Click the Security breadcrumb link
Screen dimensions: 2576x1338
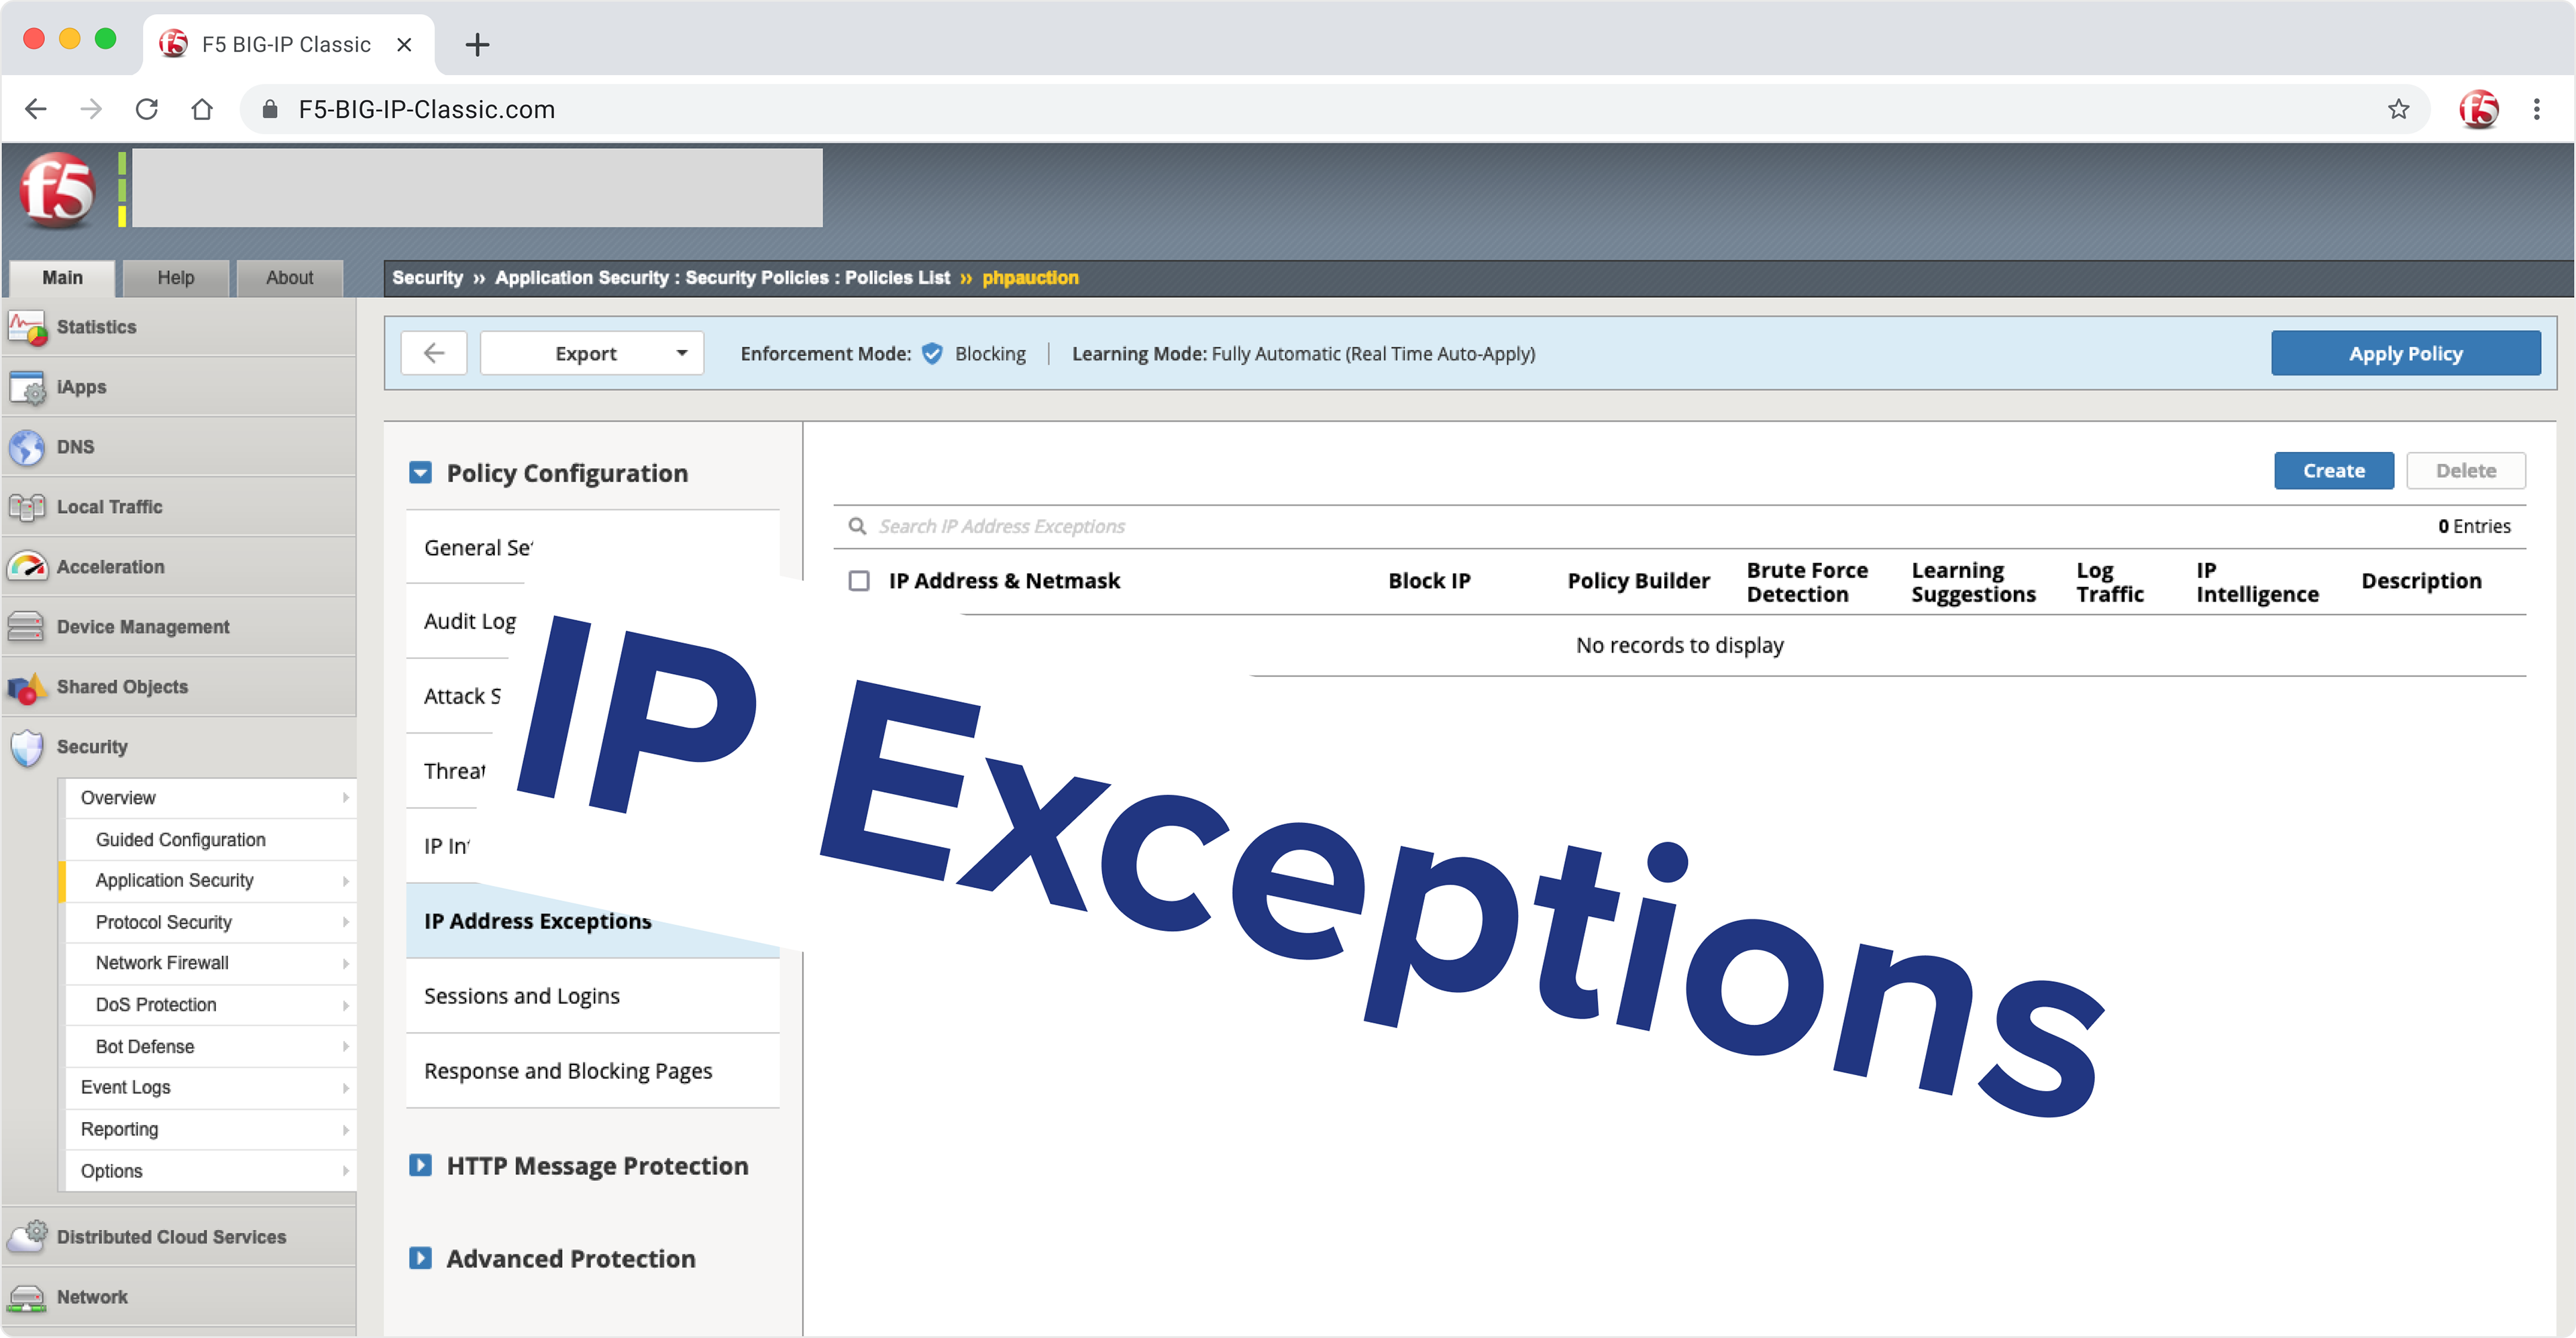(427, 278)
